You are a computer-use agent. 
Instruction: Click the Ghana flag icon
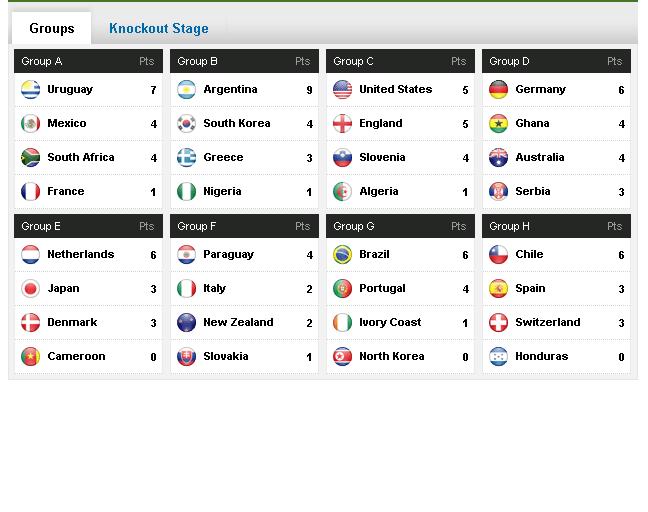pos(498,124)
